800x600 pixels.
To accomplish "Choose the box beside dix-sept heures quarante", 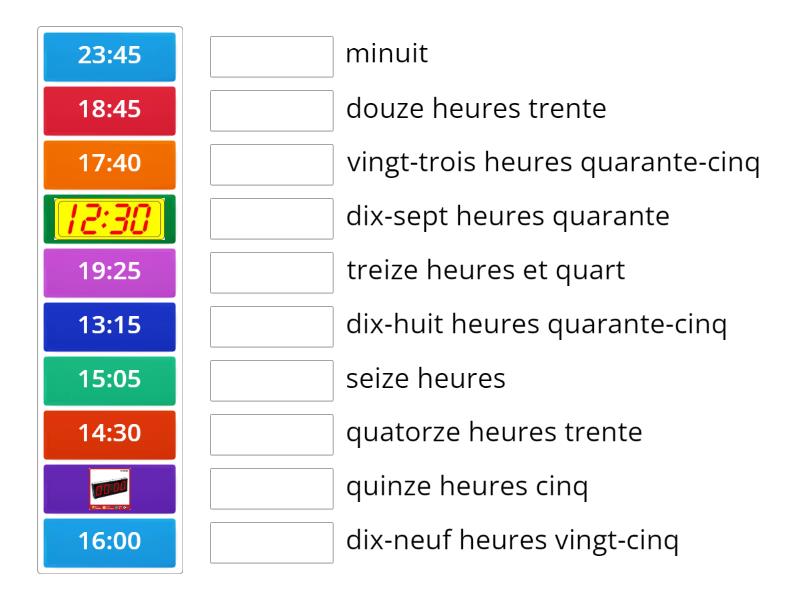I will click(271, 218).
